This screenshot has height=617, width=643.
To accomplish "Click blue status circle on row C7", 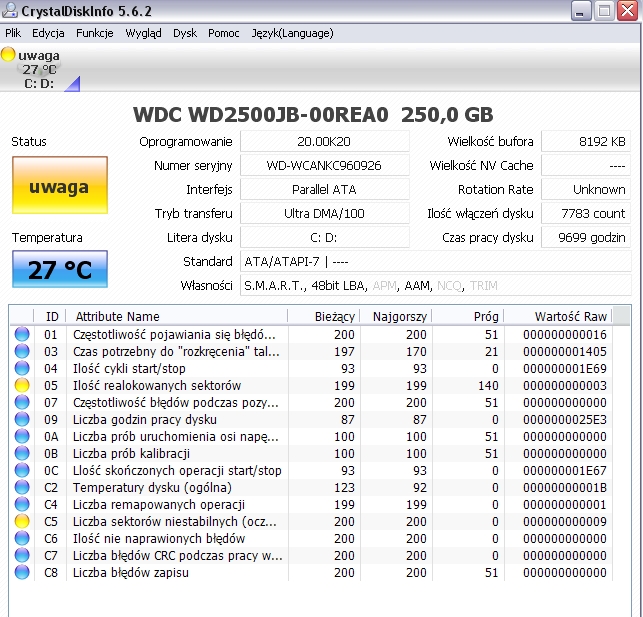I will click(22, 556).
